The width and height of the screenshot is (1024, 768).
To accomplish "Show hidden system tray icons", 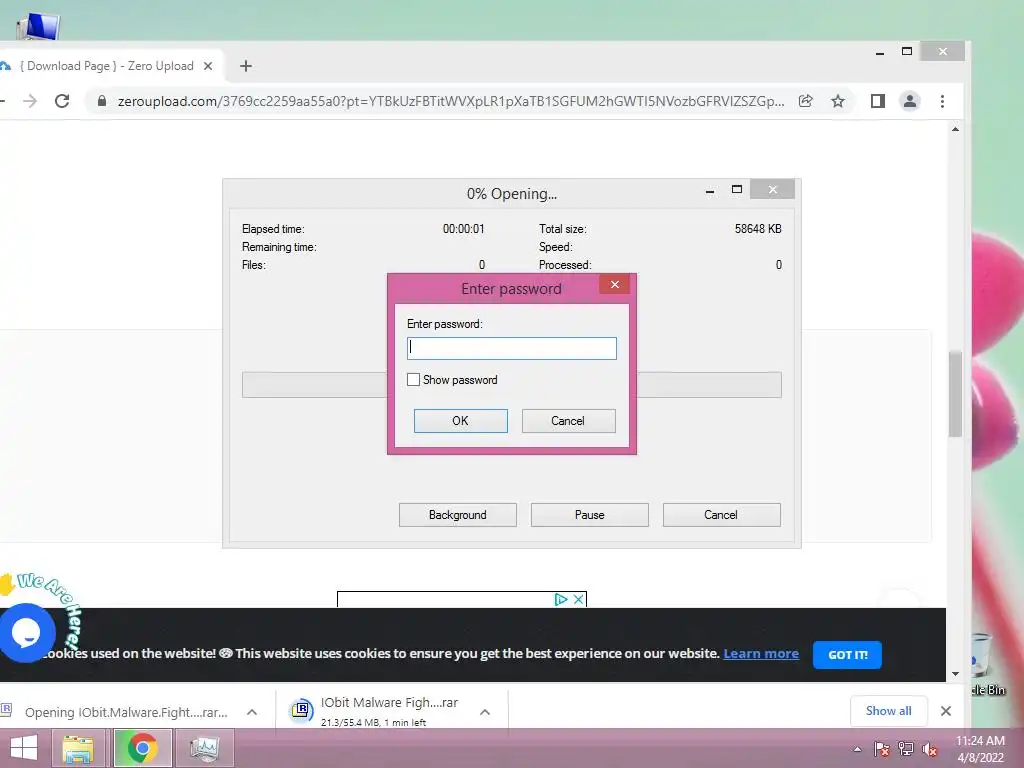I will pos(857,749).
